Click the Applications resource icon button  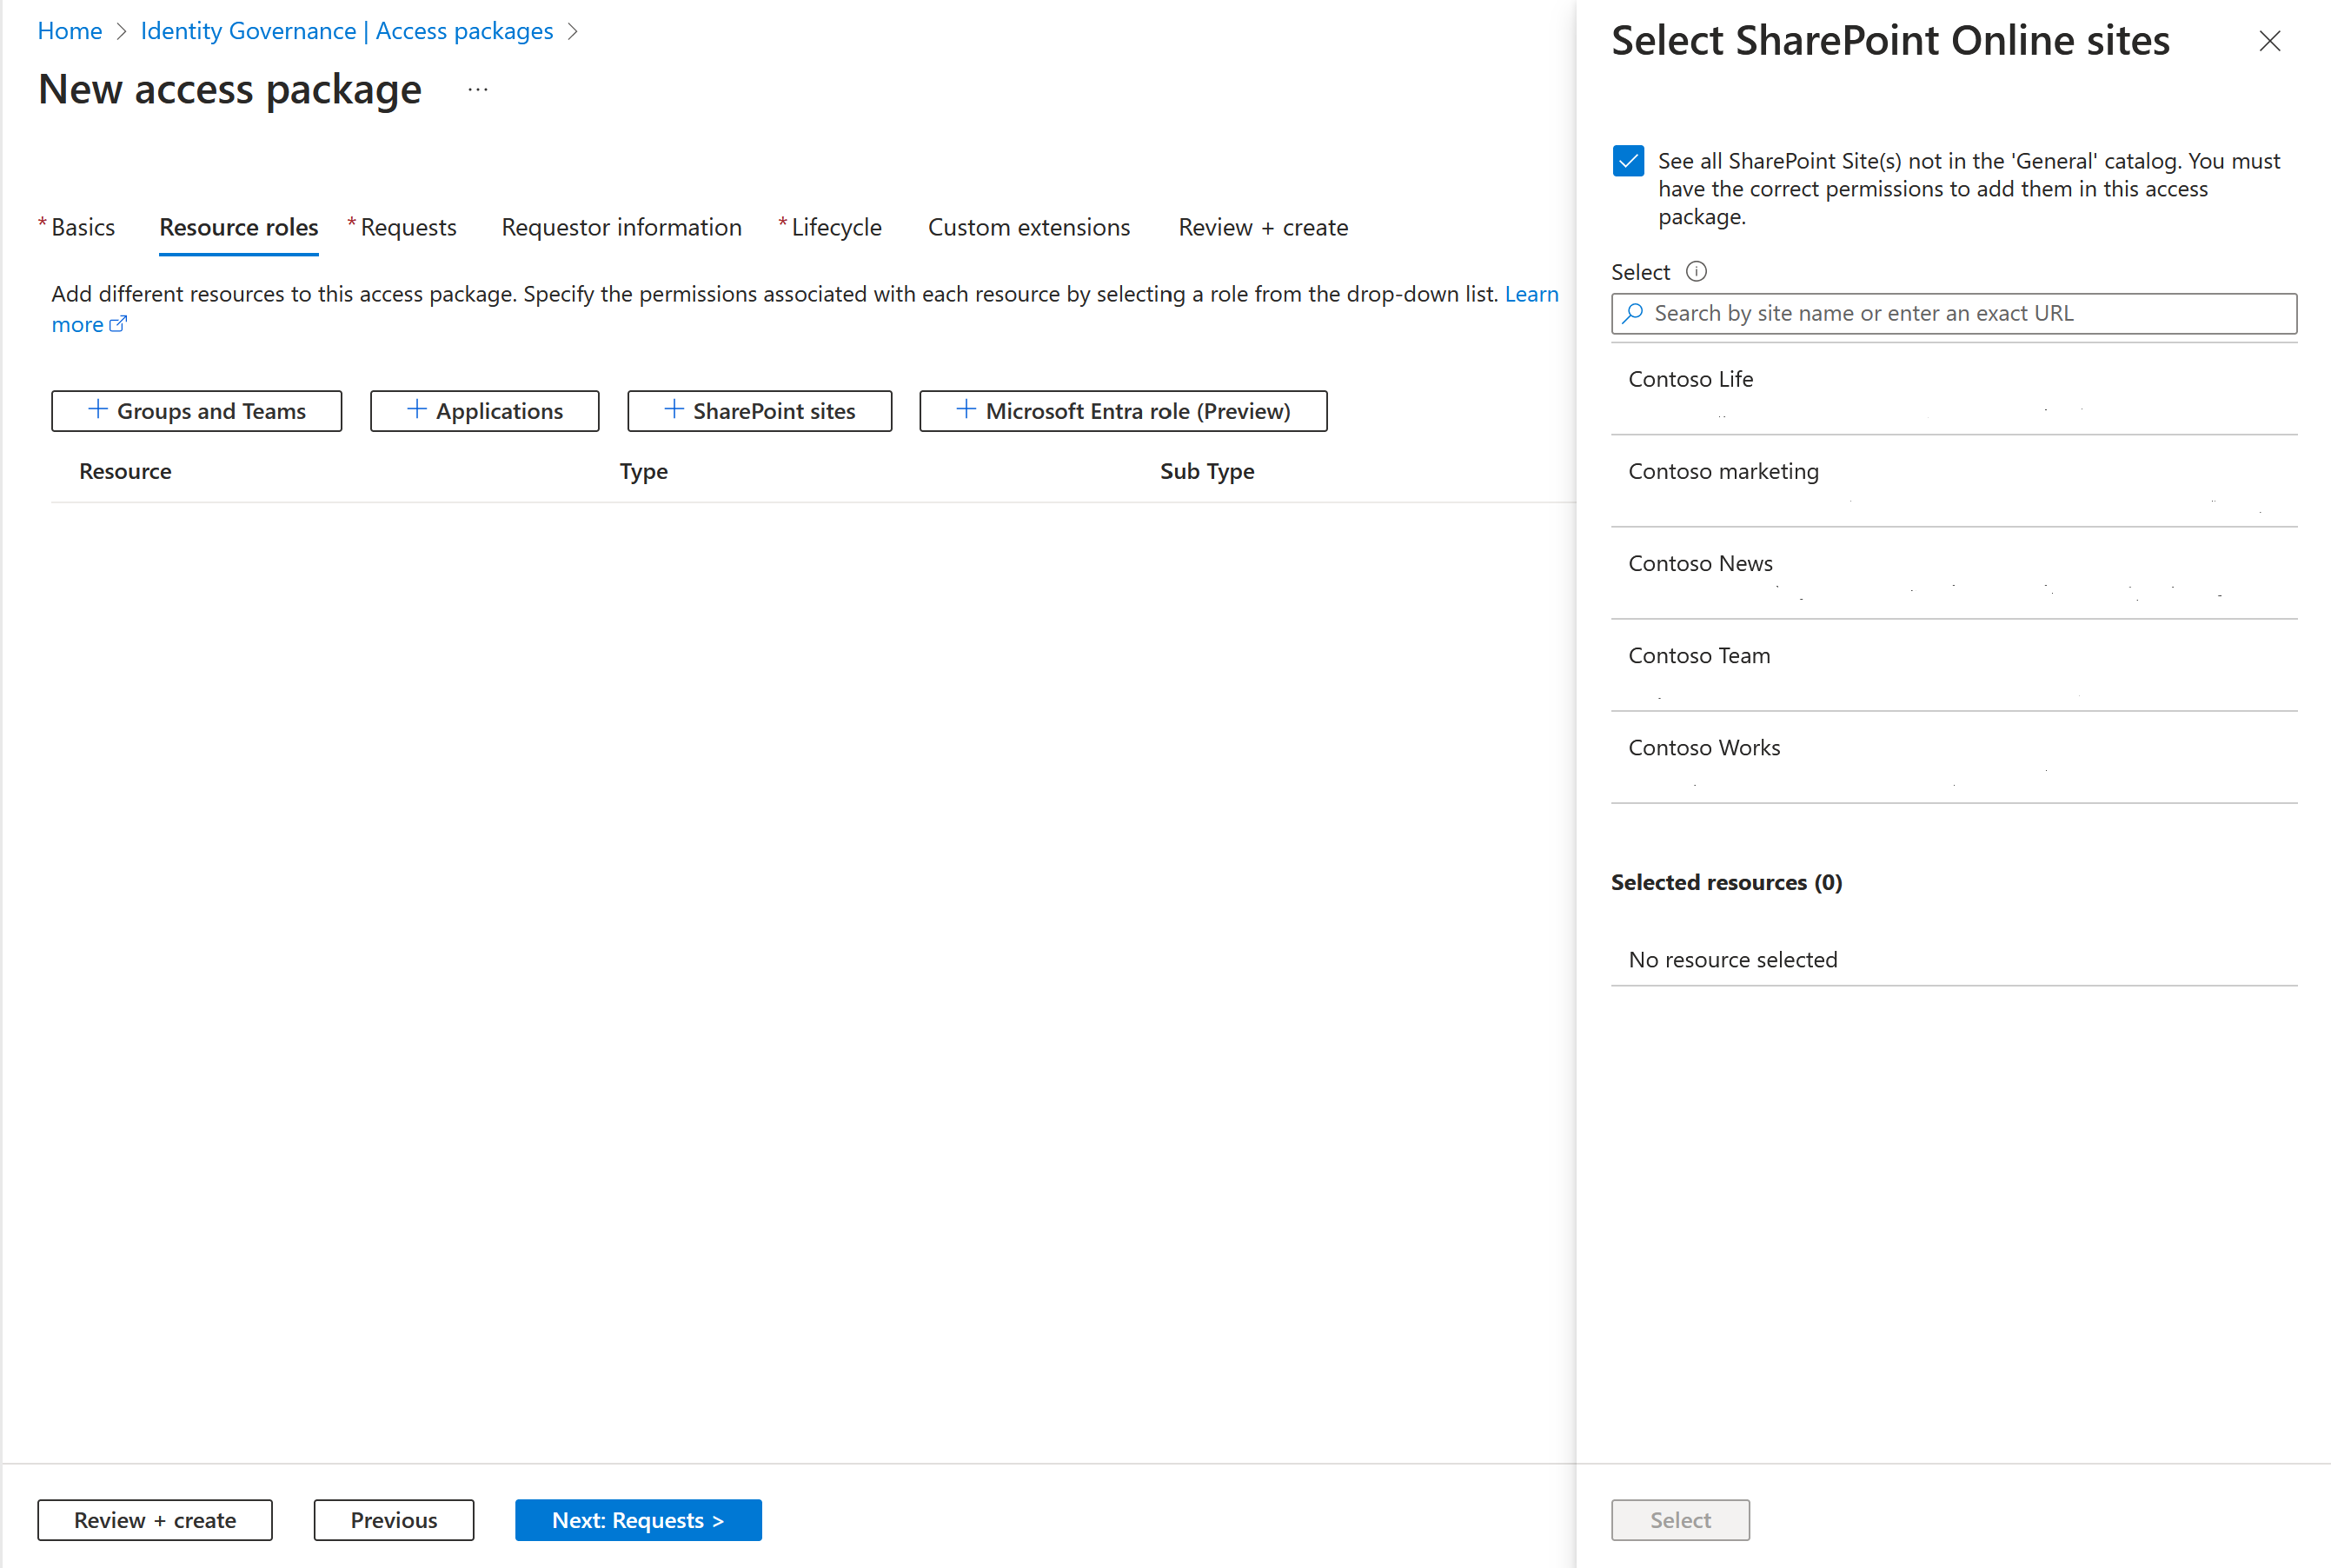tap(485, 409)
